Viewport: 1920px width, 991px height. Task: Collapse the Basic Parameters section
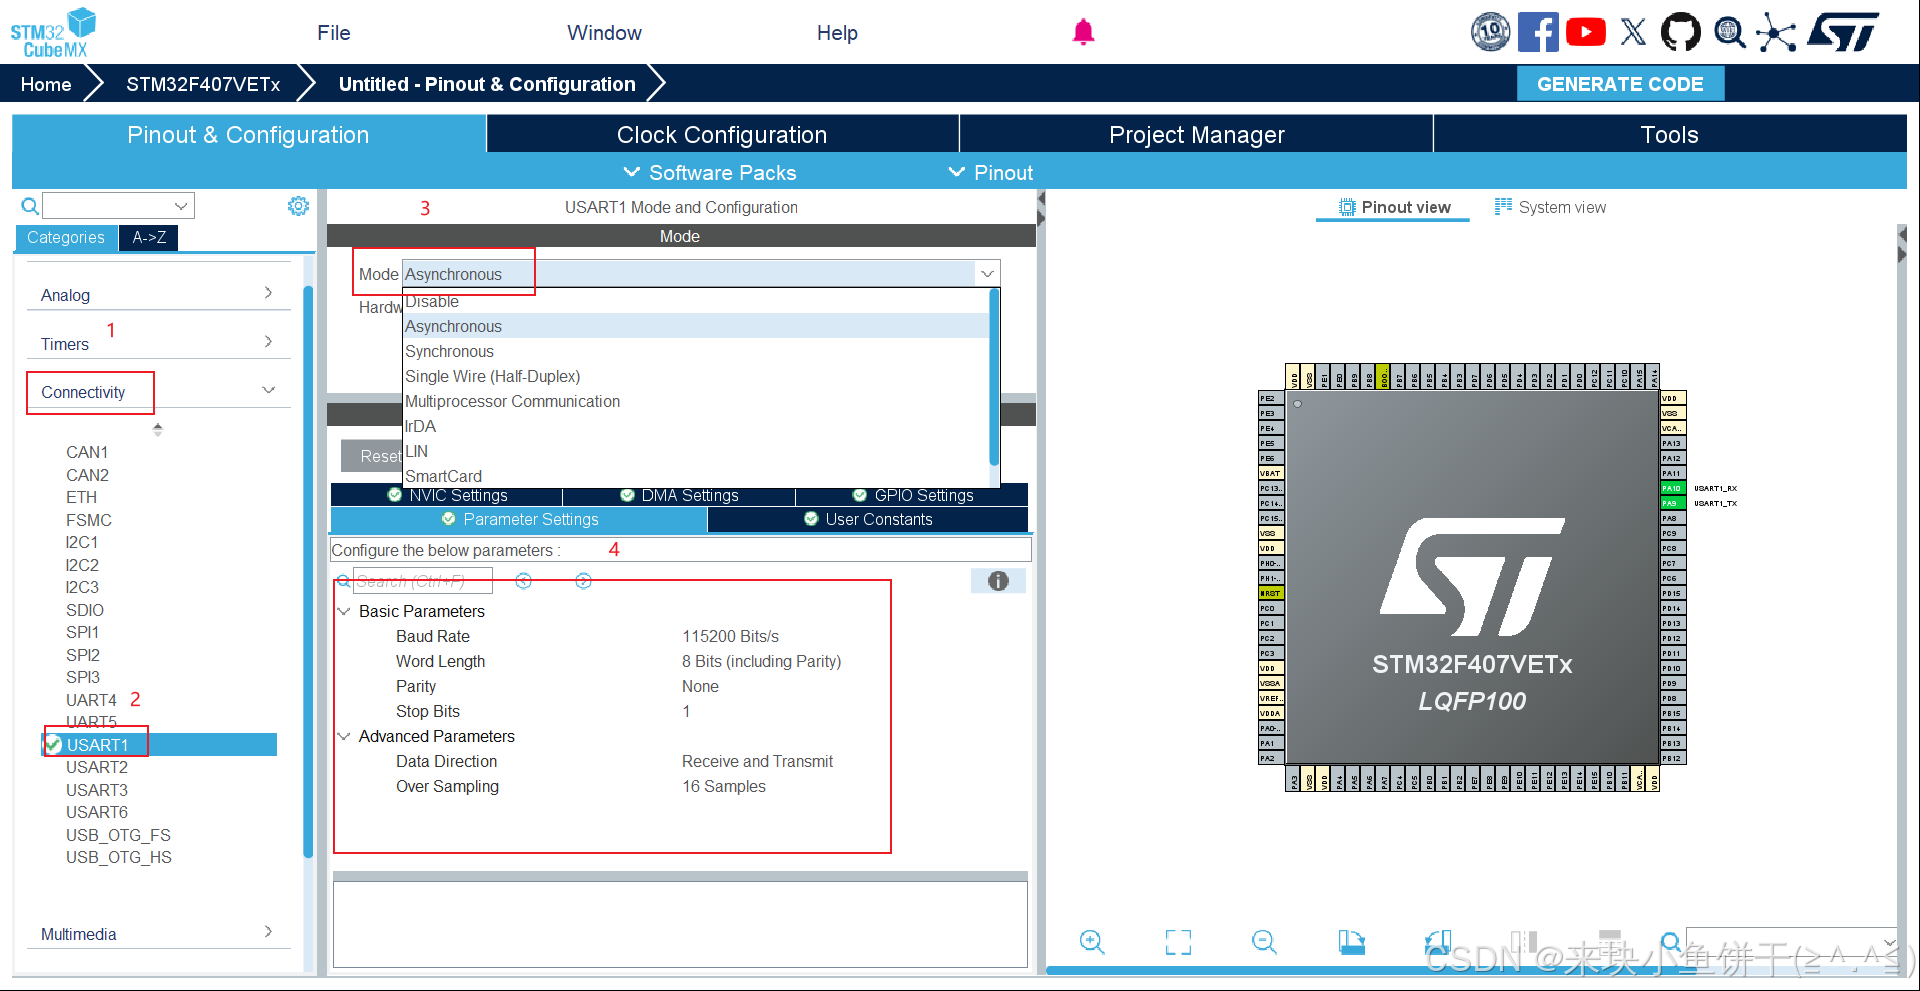click(x=345, y=611)
